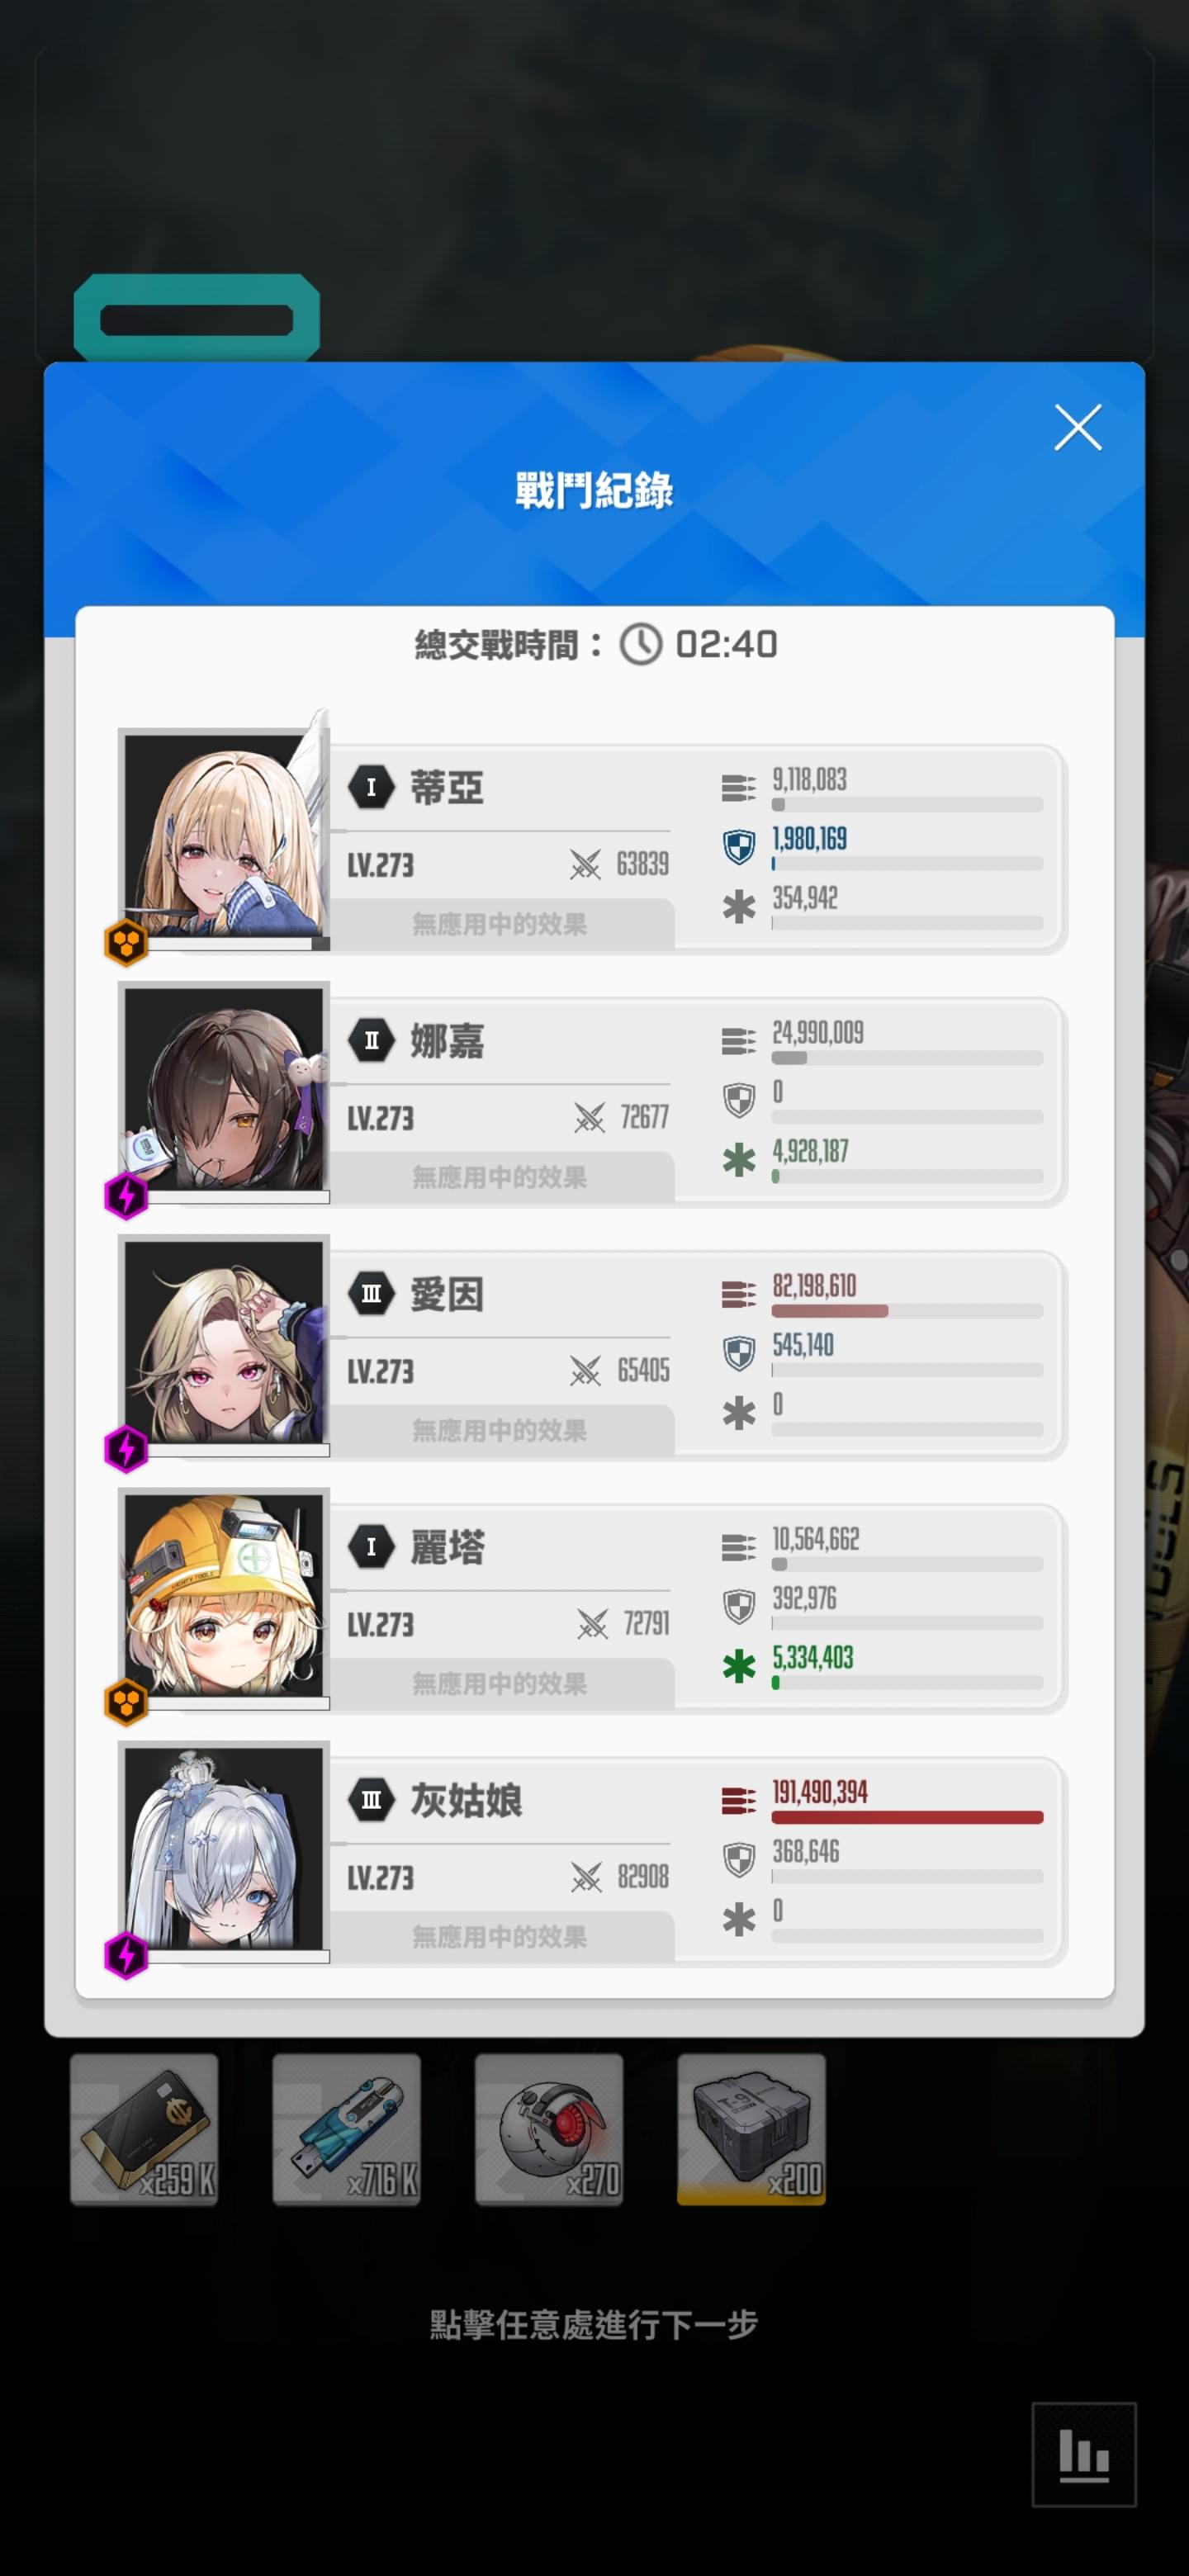The width and height of the screenshot is (1189, 2576).
Task: Click 灰姑娘 red damage bar
Action: pos(907,1817)
